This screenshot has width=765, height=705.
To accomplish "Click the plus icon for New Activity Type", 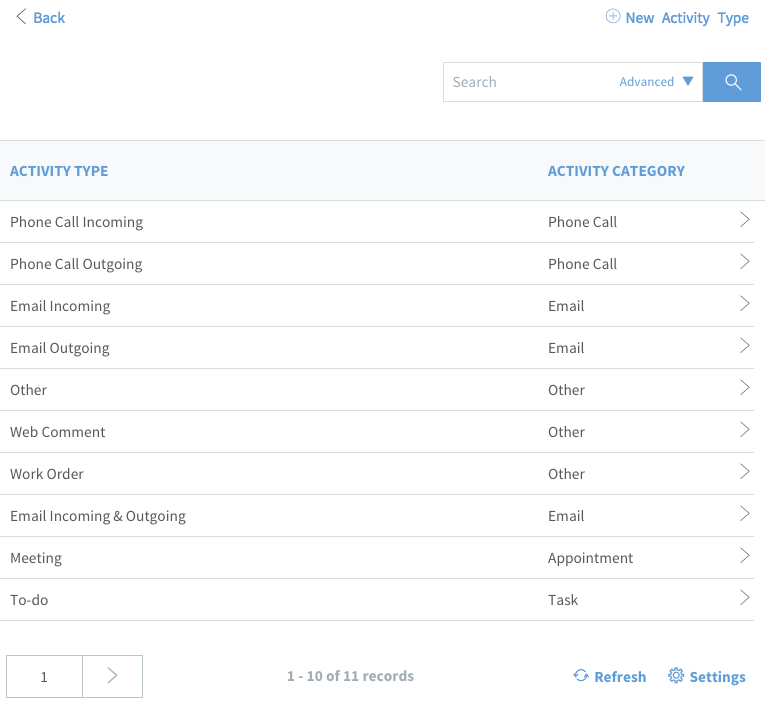I will pos(613,17).
